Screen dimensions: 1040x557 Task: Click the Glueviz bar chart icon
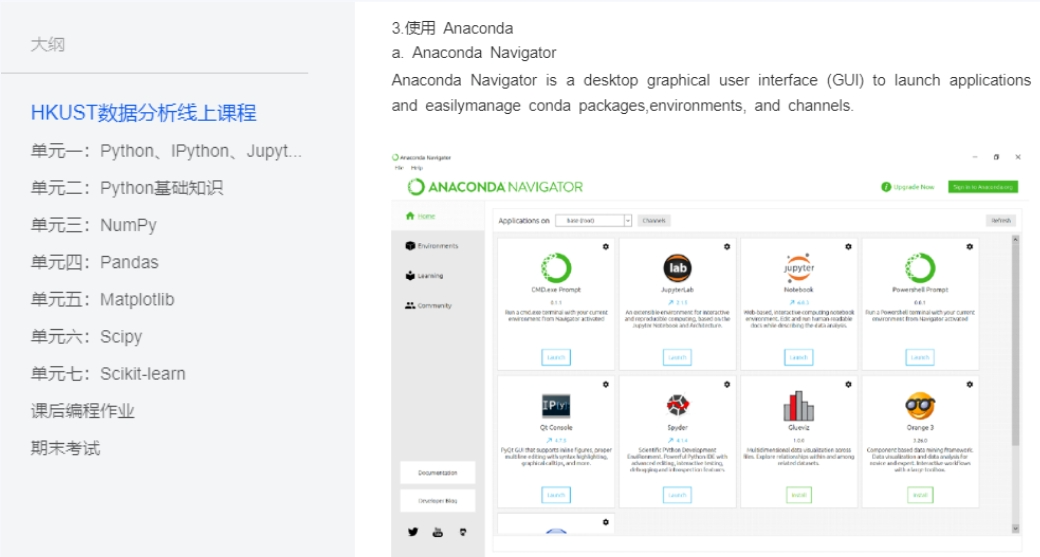pos(799,405)
